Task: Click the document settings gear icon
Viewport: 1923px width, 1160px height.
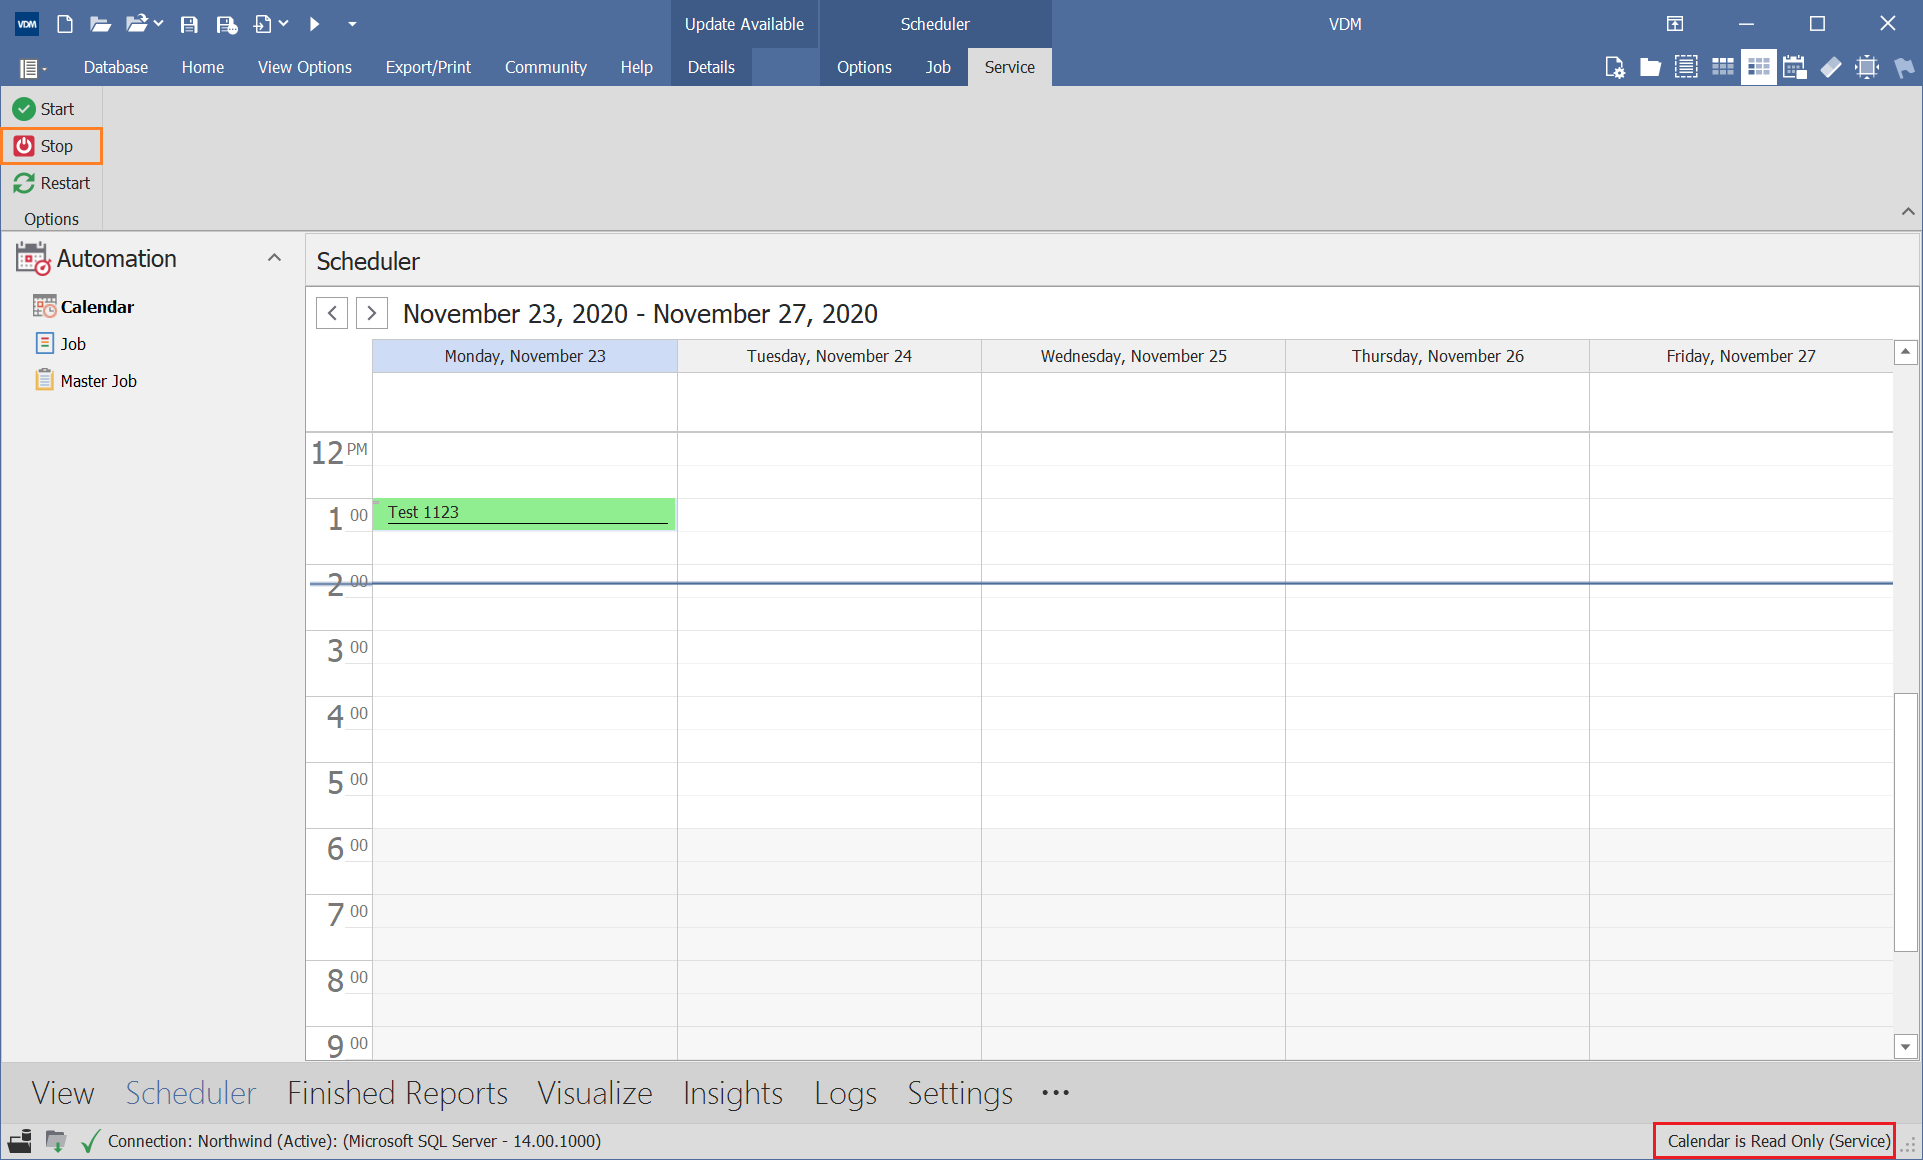Action: click(1614, 67)
